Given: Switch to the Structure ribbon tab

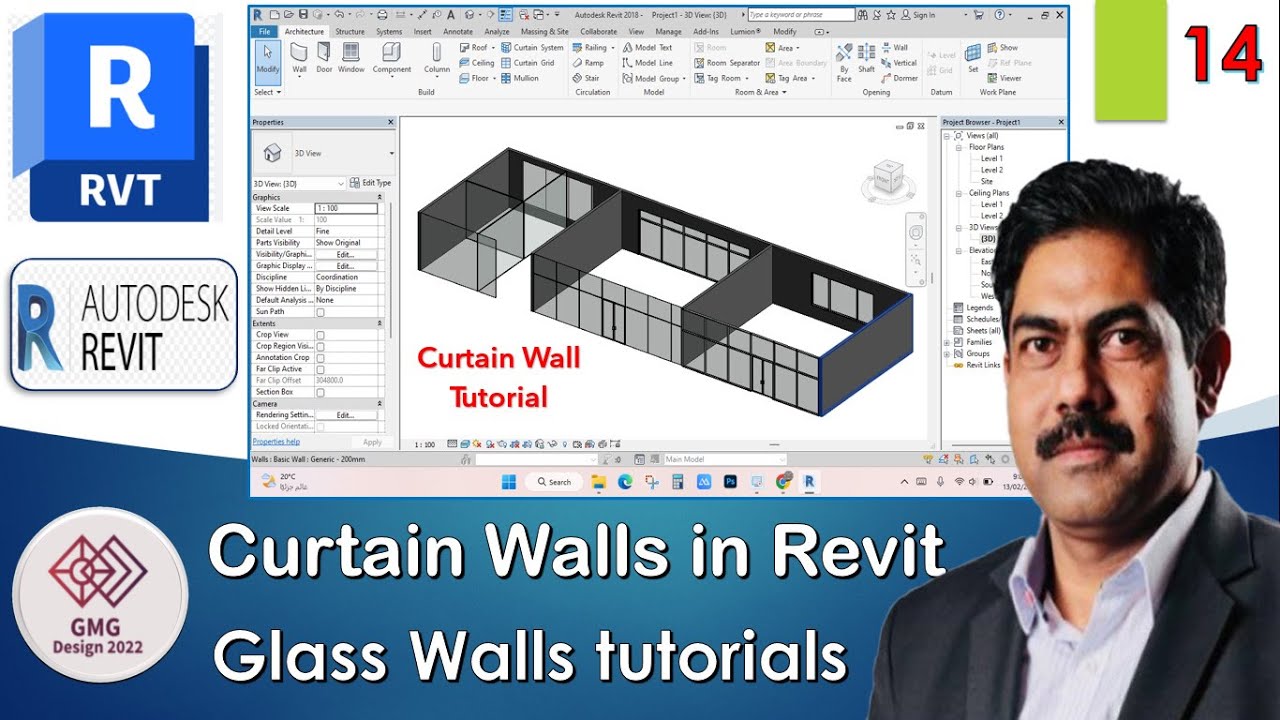Looking at the screenshot, I should [x=350, y=31].
